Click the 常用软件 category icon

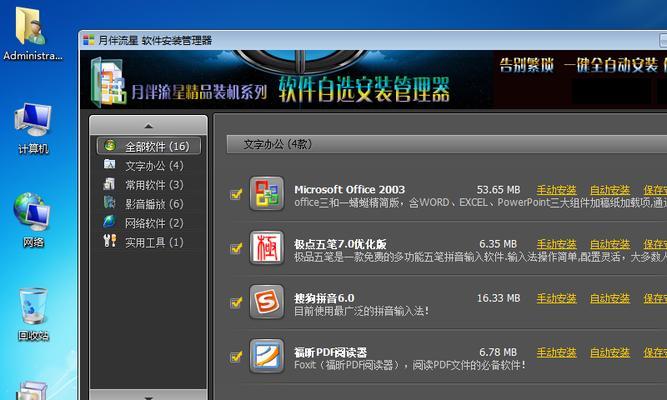click(x=109, y=184)
